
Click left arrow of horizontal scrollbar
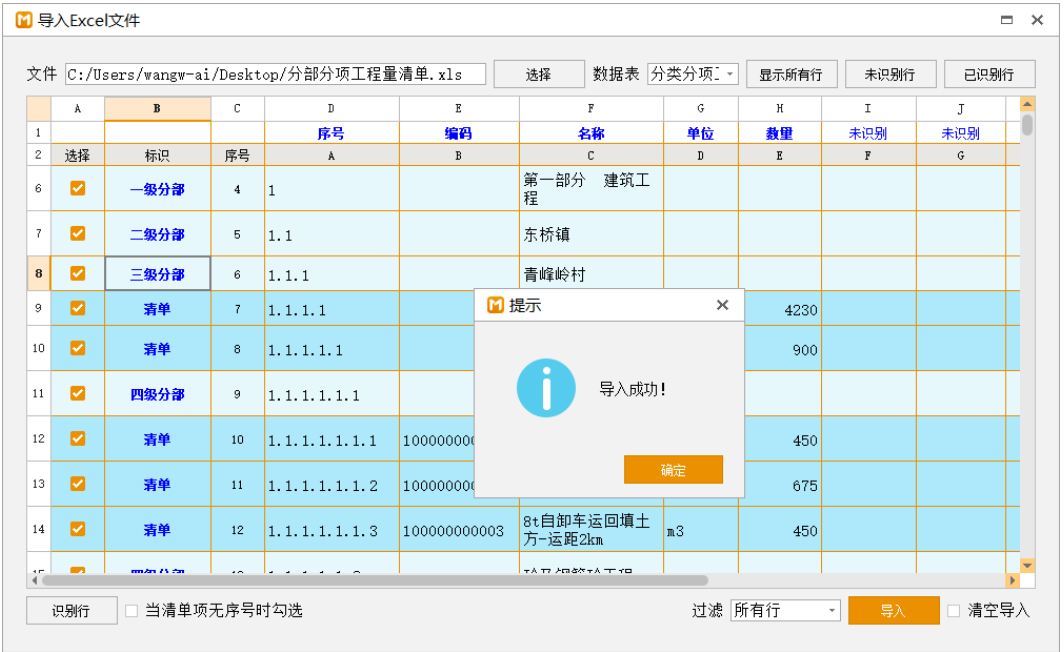pos(34,580)
